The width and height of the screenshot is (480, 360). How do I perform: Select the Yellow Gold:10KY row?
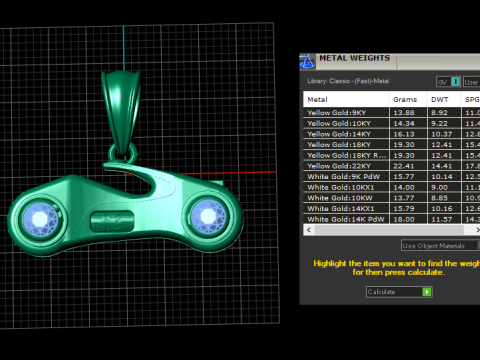point(392,123)
